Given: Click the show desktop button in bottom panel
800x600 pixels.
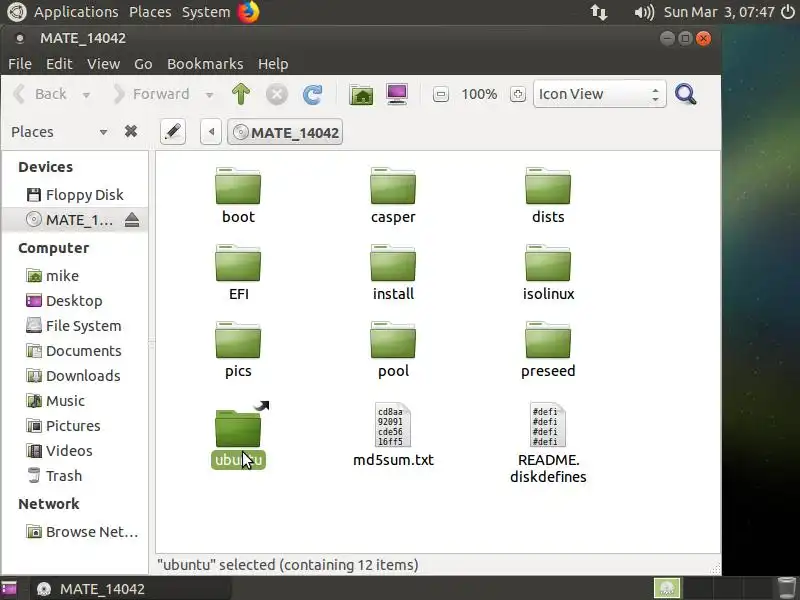Looking at the screenshot, I should coord(9,589).
